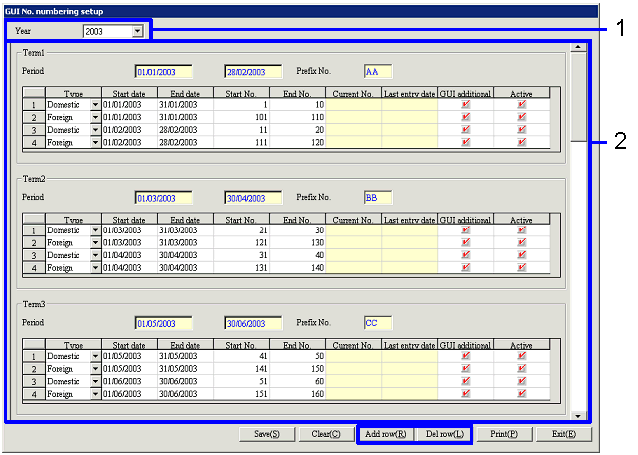Open the Year dropdown showing 2003
The height and width of the screenshot is (455, 638).
137,31
